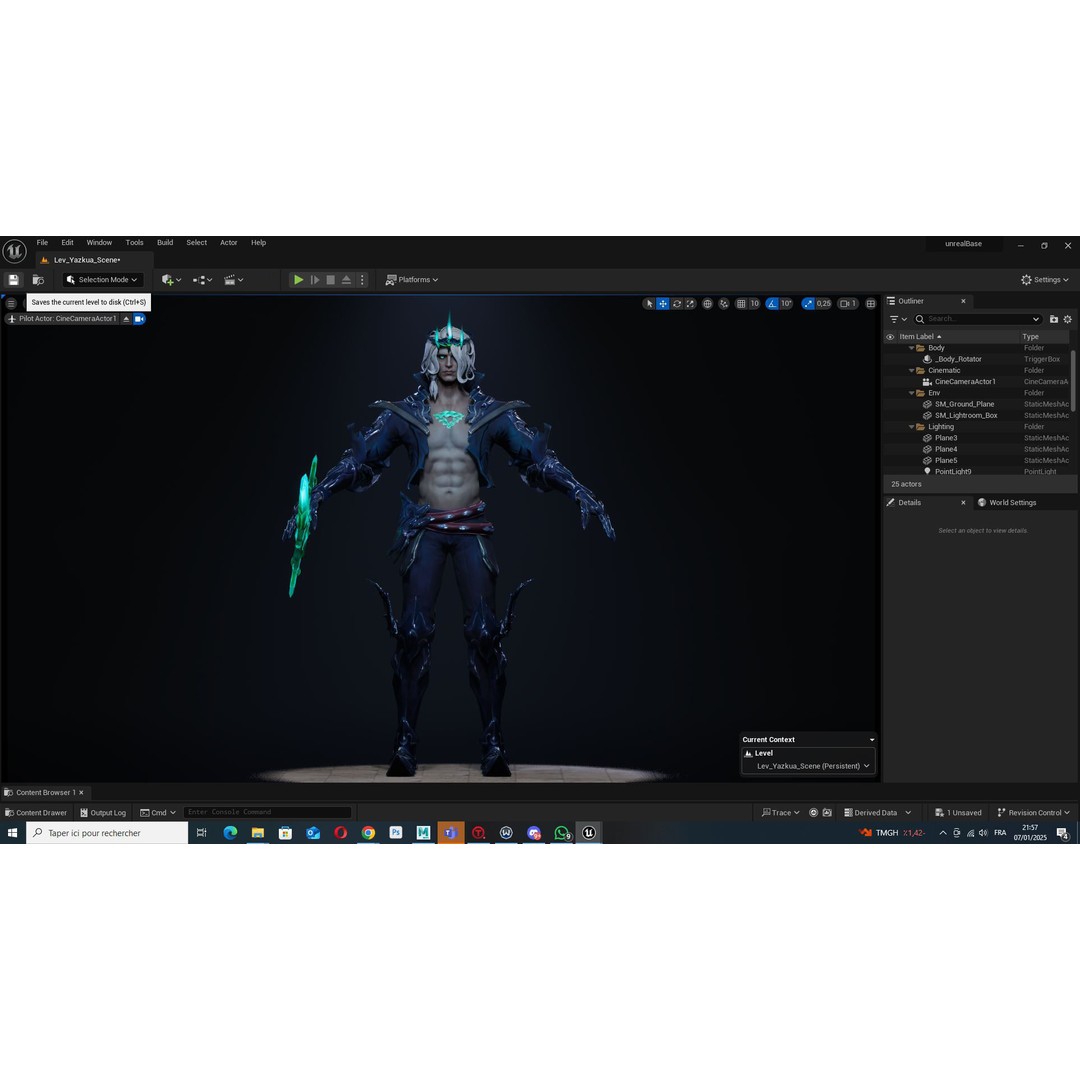
Task: Collapse the Body folder
Action: [912, 348]
